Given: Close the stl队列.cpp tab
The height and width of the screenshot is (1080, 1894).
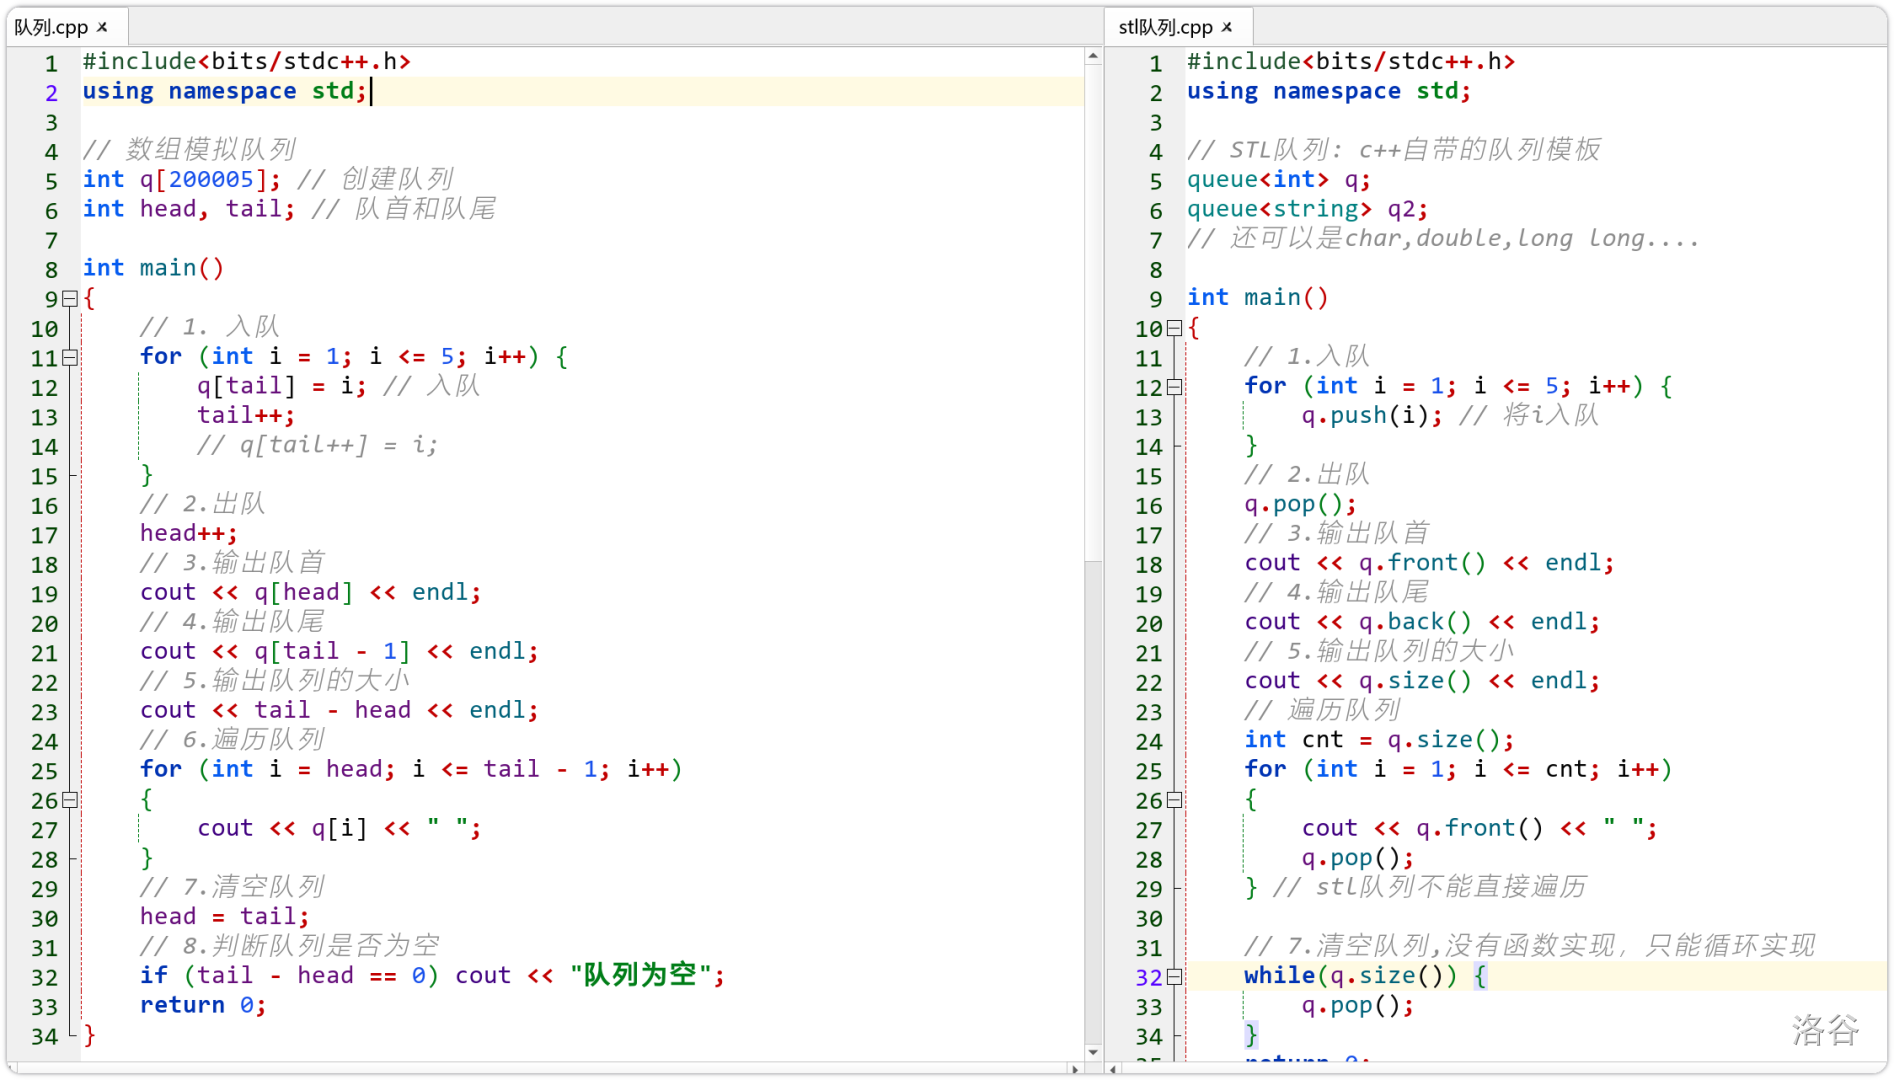Looking at the screenshot, I should coord(1227,27).
